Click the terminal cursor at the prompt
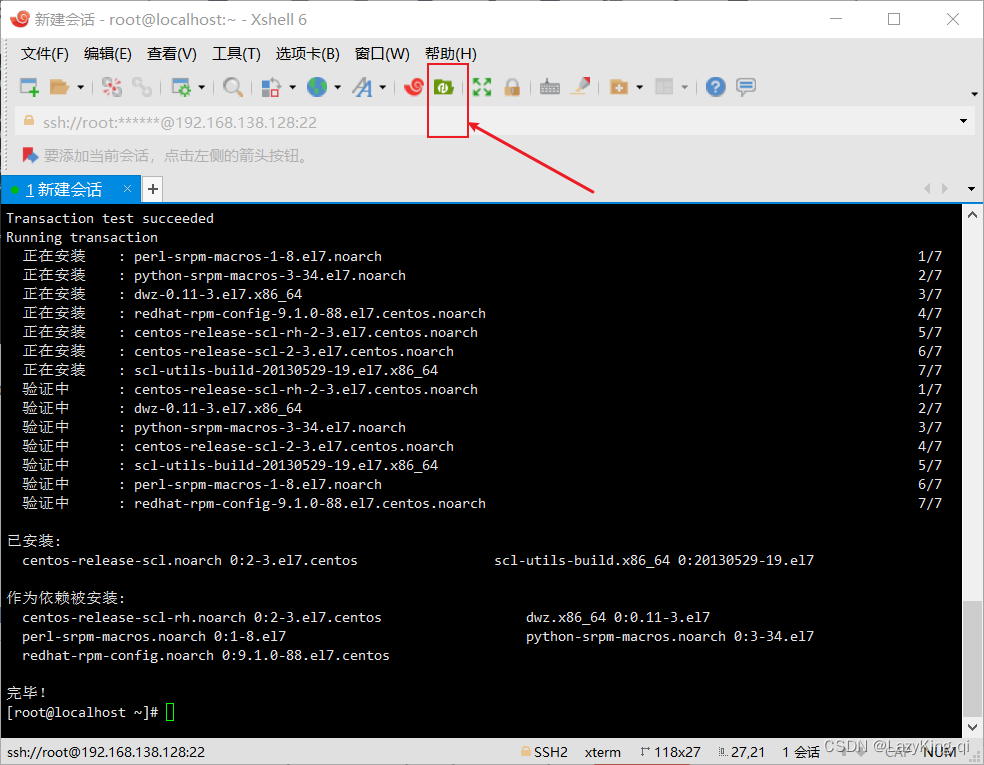 (170, 712)
